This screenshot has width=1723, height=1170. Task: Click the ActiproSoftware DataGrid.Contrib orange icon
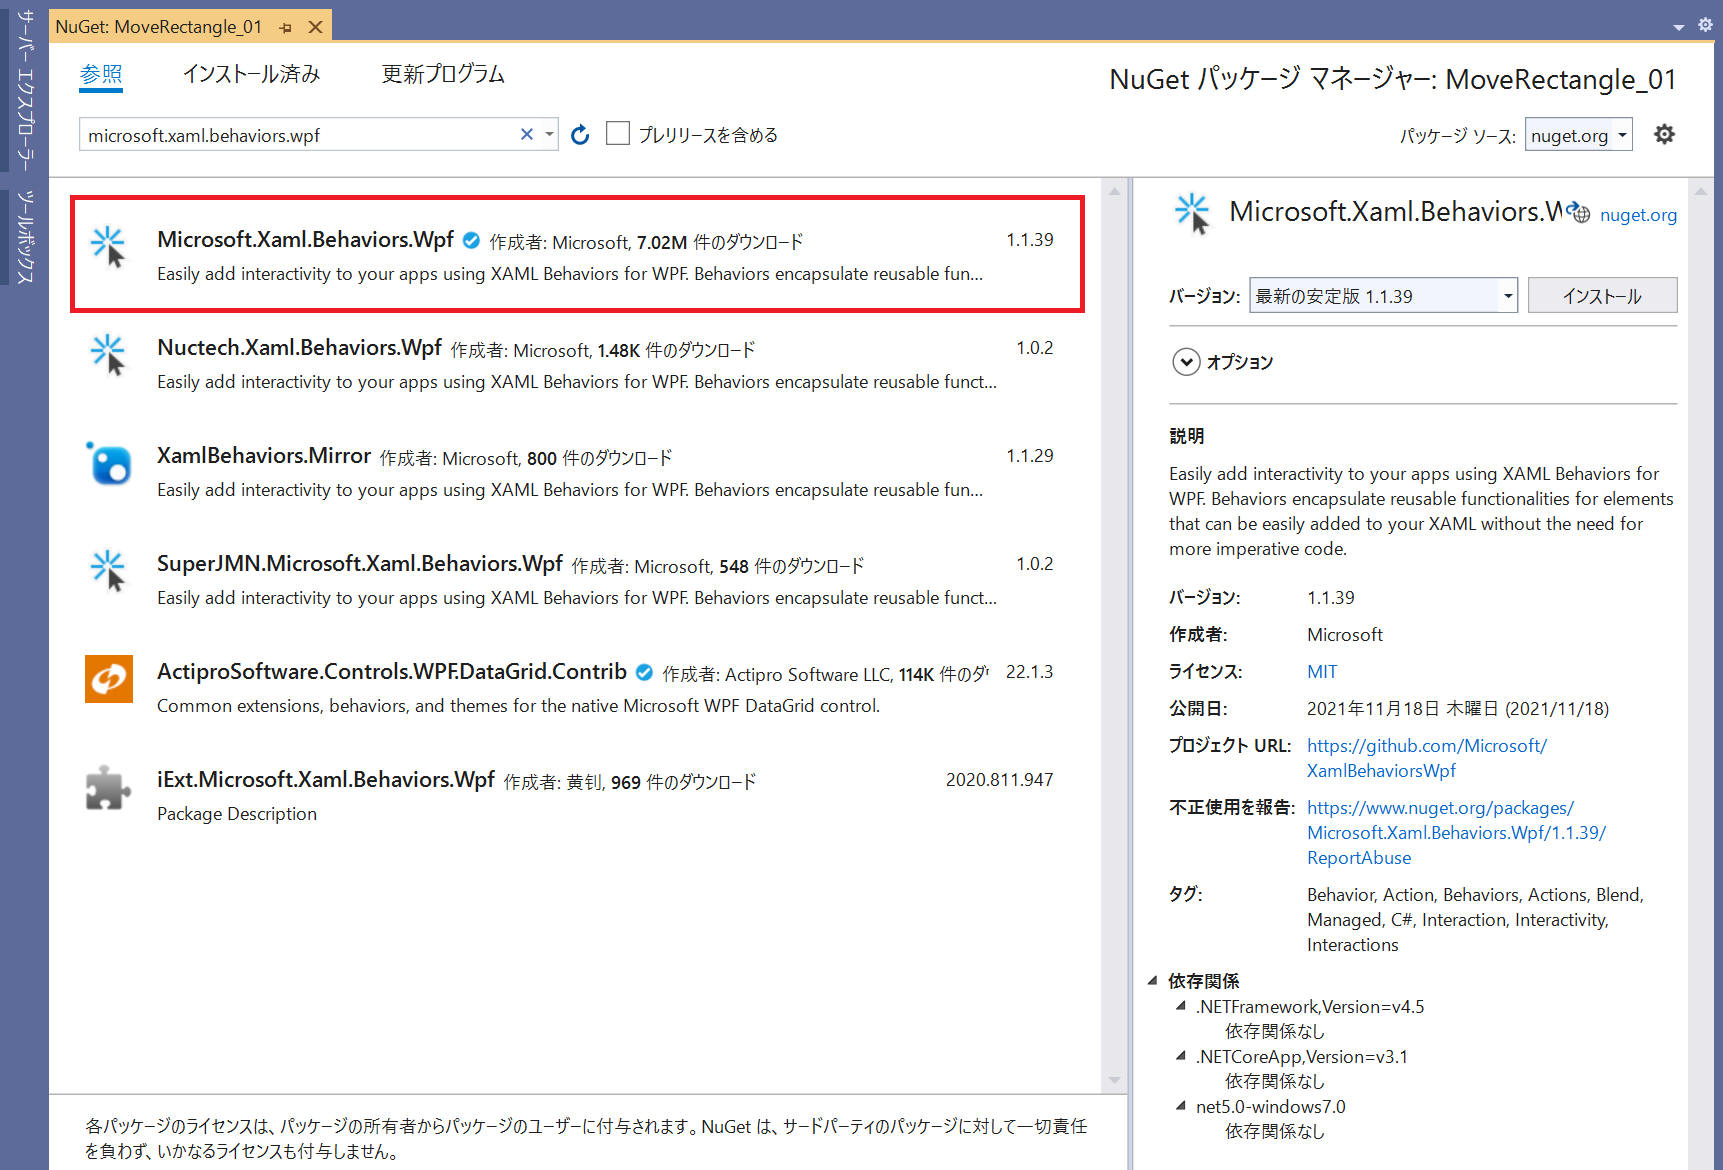pos(109,679)
